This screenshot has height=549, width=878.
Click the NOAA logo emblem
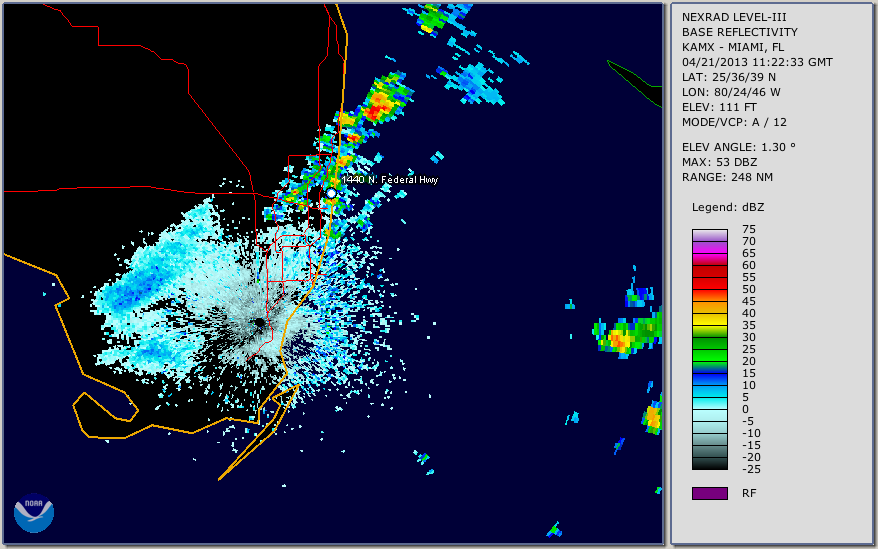point(34,513)
